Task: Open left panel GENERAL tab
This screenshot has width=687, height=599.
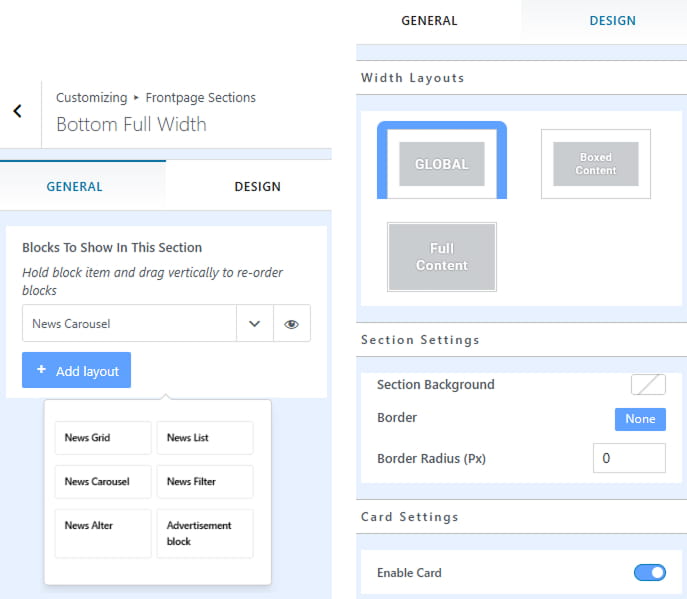Action: [x=74, y=187]
